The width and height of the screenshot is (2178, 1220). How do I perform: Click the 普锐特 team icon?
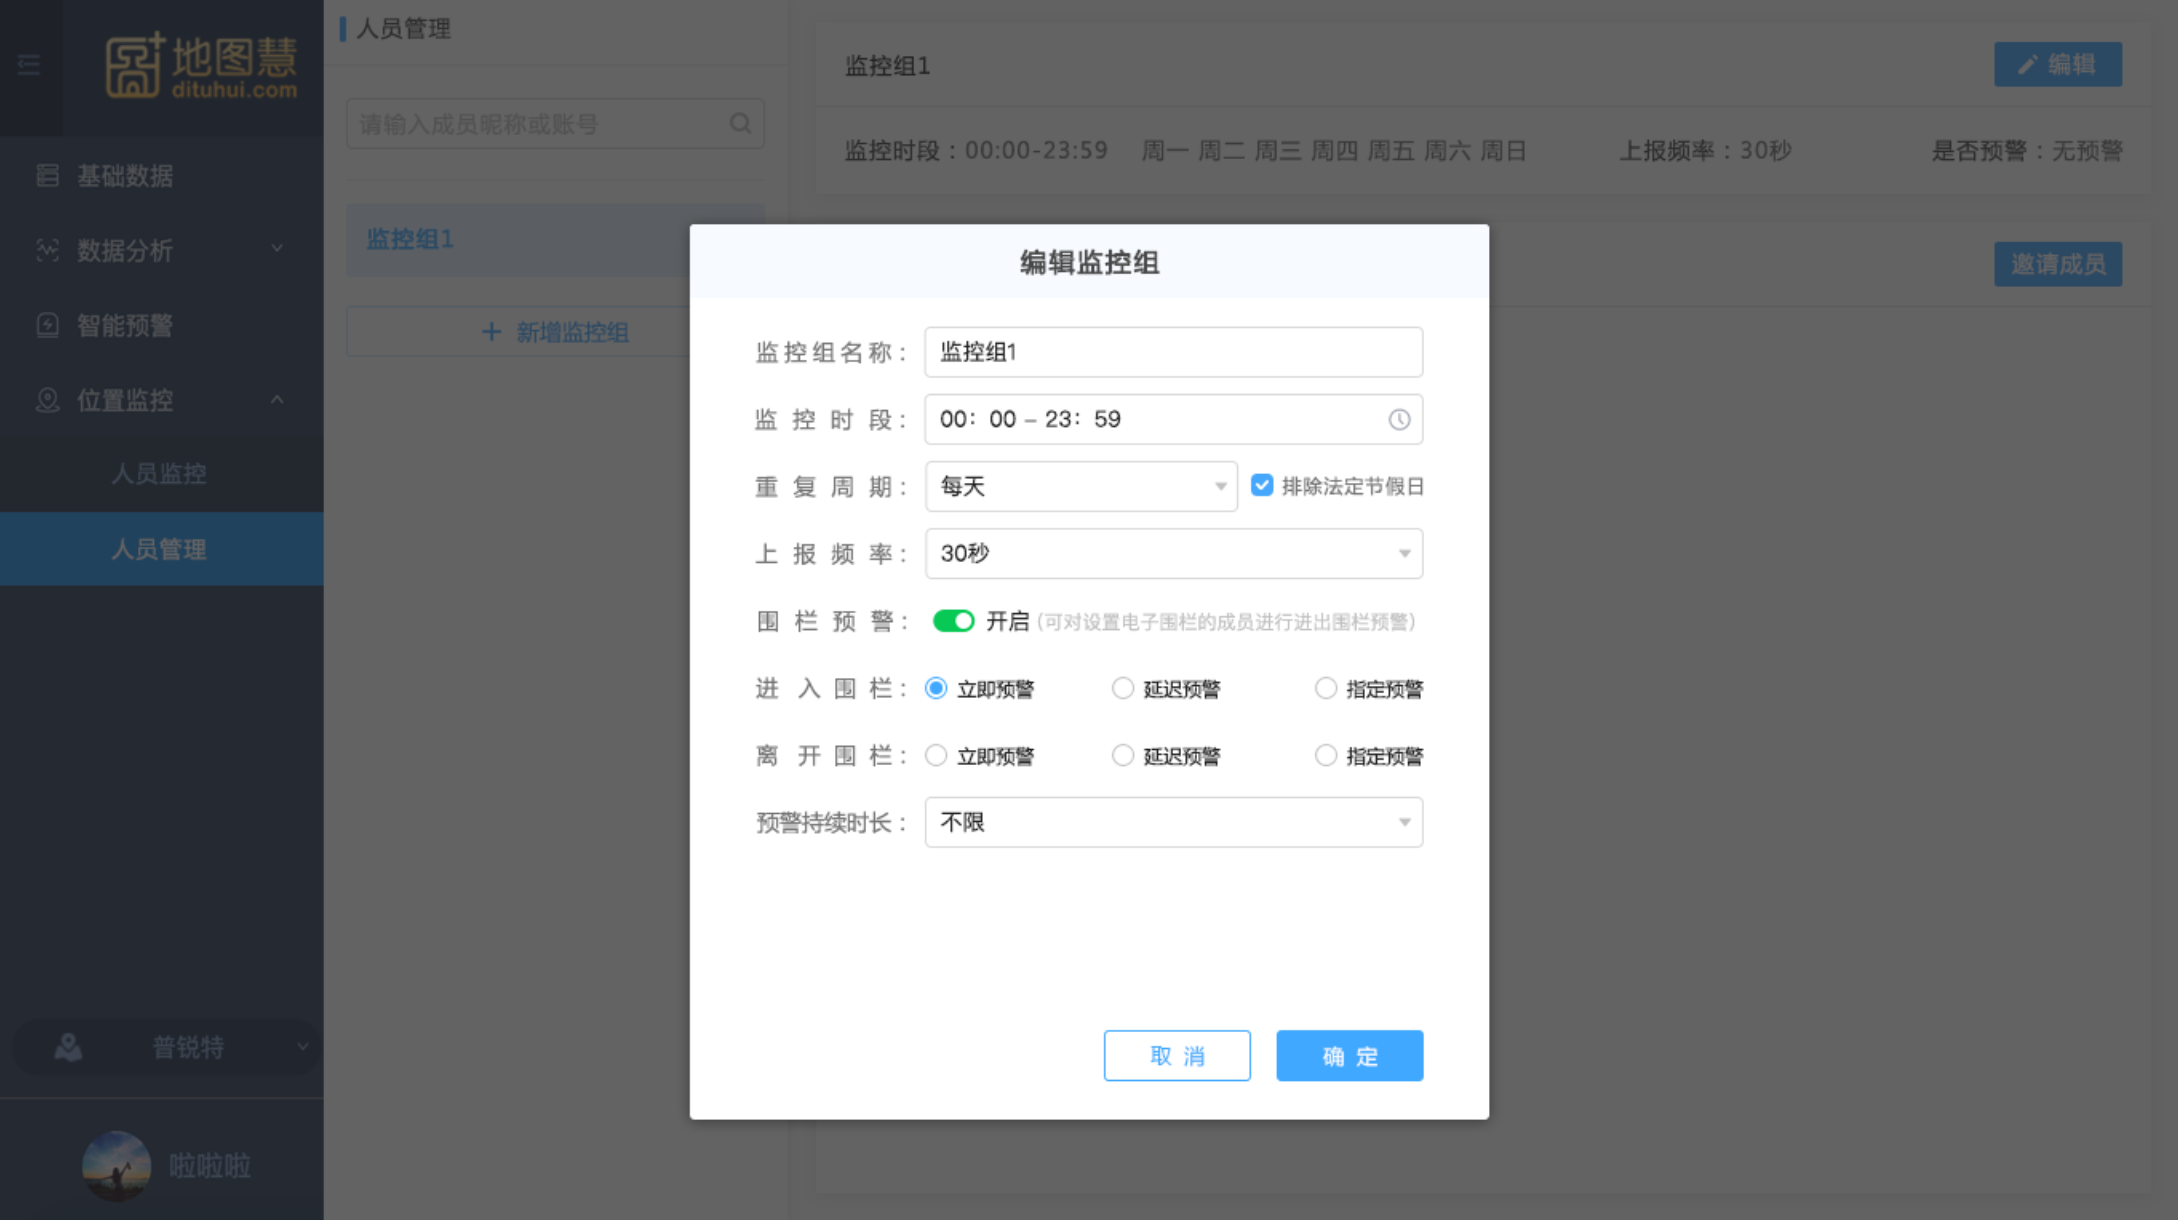(68, 1047)
